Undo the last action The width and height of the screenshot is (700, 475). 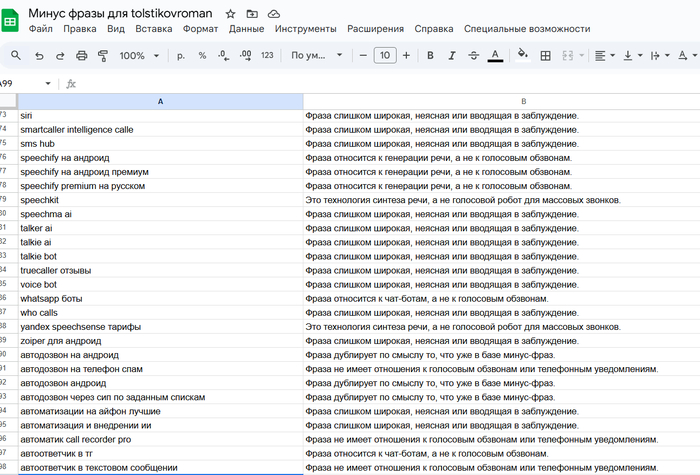tap(39, 56)
